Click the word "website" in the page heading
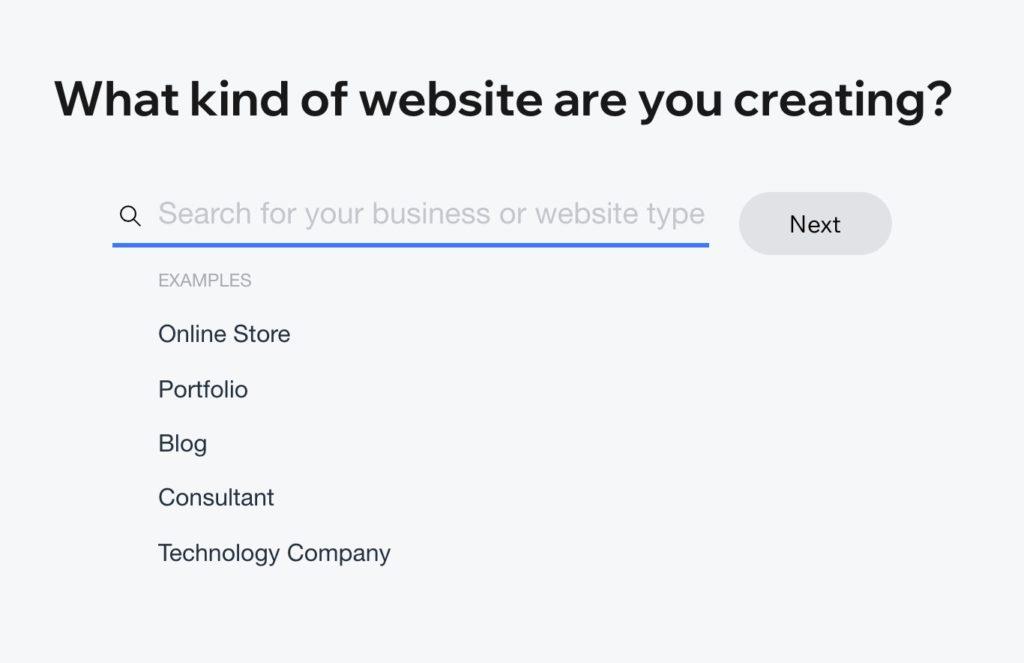1024x663 pixels. pyautogui.click(x=452, y=100)
